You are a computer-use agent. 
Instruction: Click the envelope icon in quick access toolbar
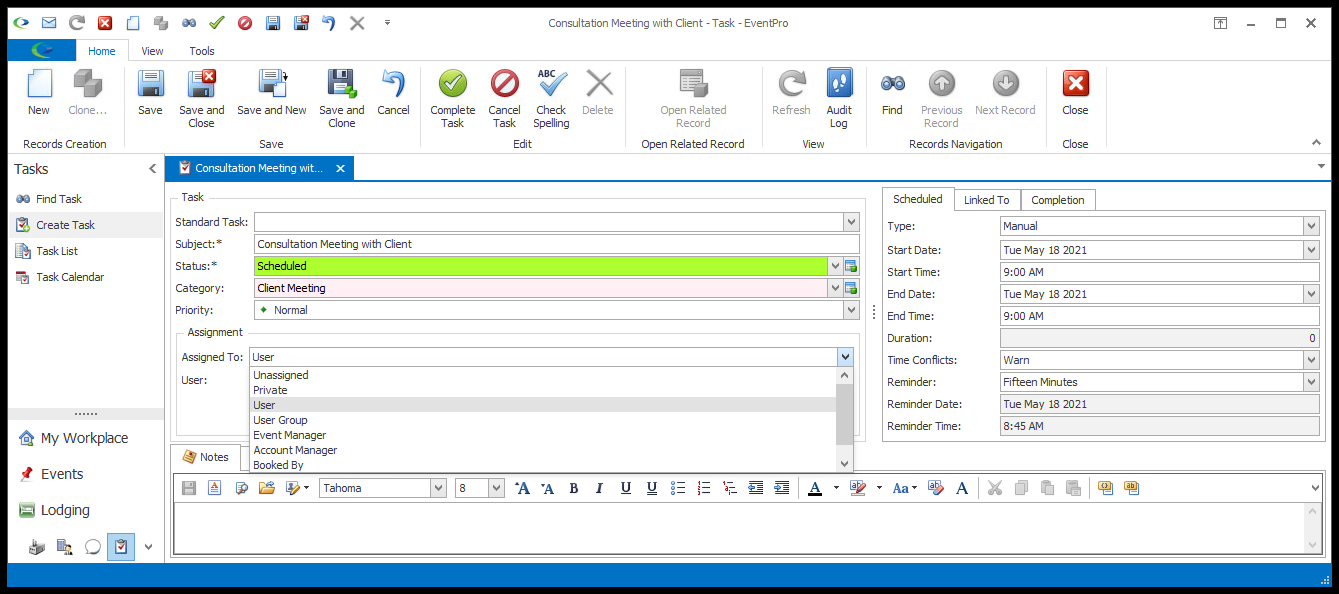49,23
